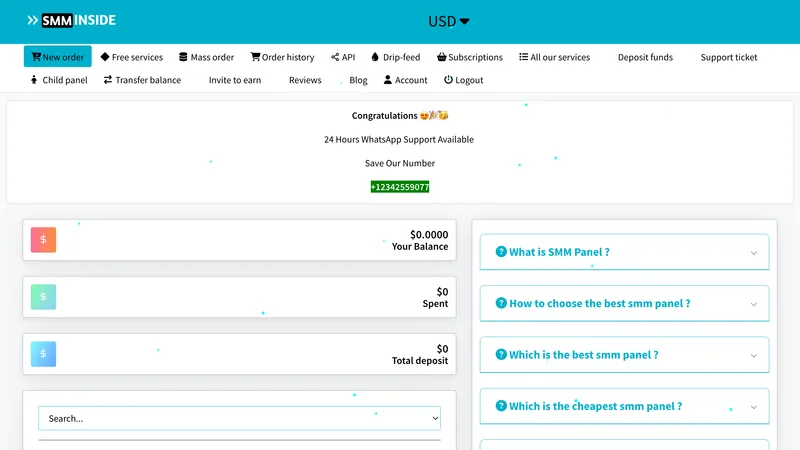Click the Transfer balance arrows icon
The height and width of the screenshot is (450, 800).
pyautogui.click(x=108, y=80)
